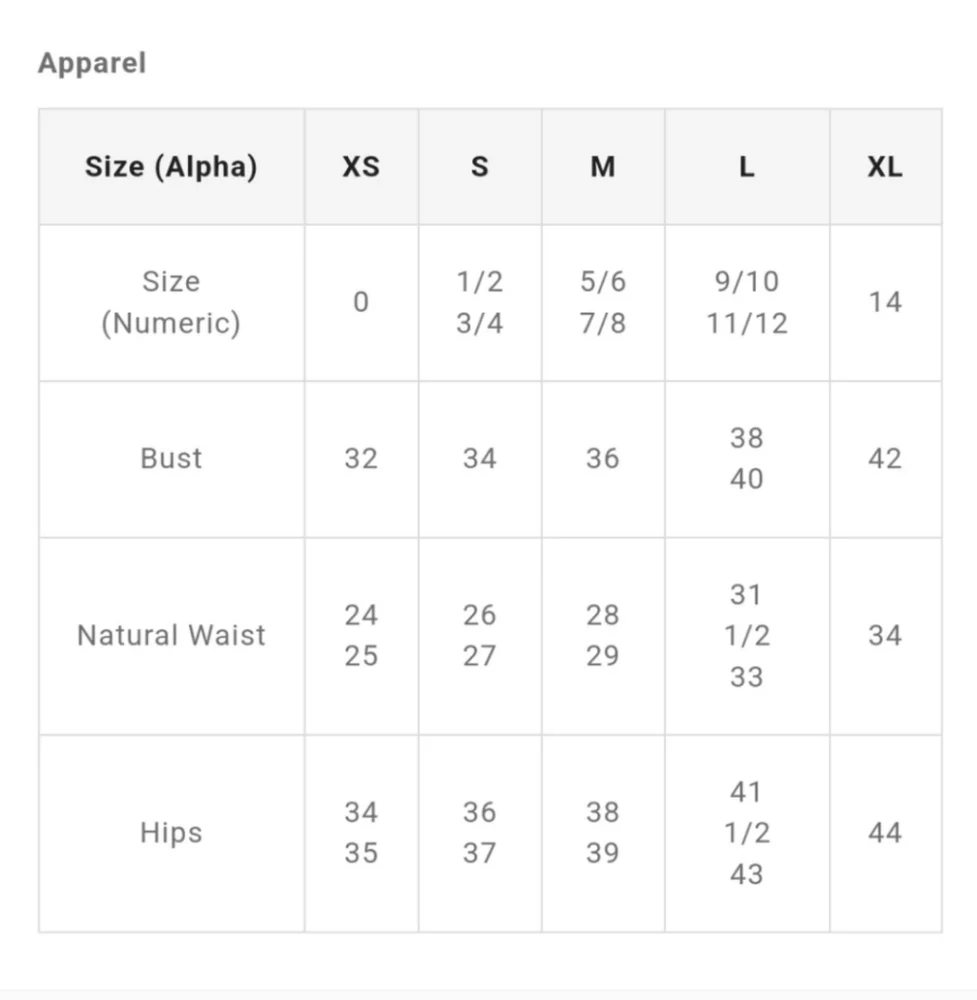Screen dimensions: 977x1000
Task: Click numeric size 0 in XS column
Action: point(361,302)
